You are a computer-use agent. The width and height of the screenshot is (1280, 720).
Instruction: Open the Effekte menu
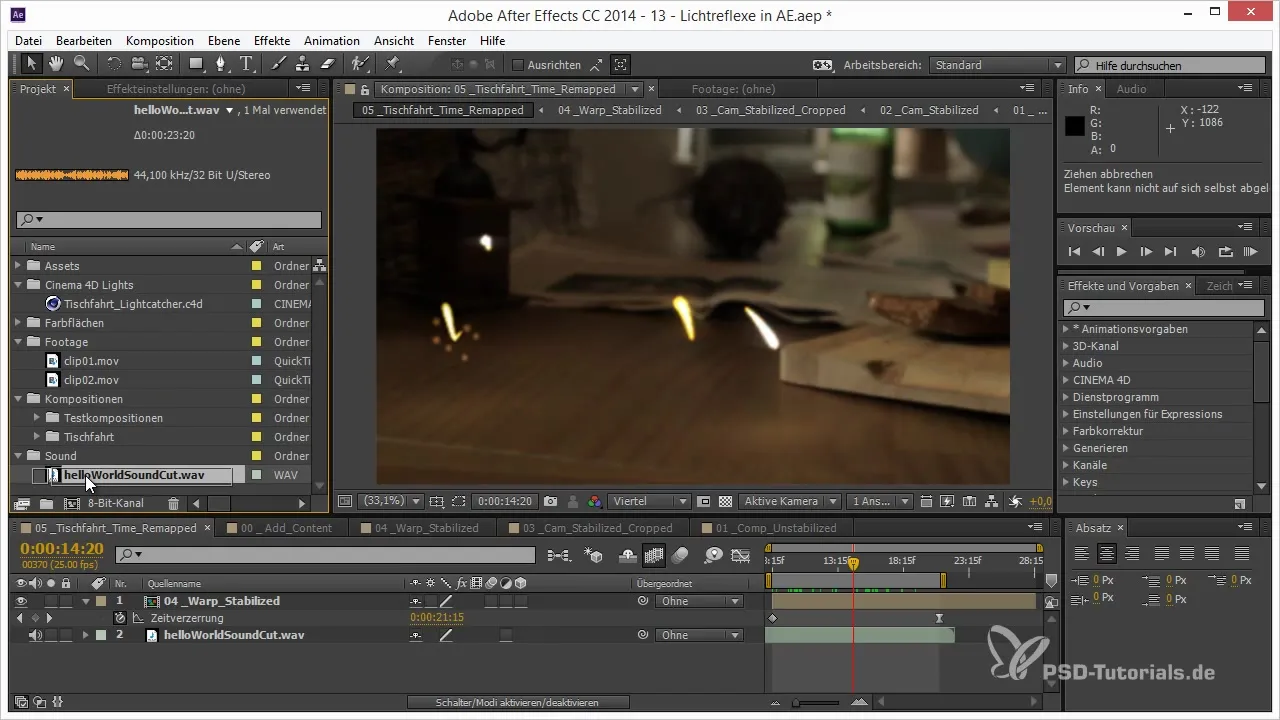point(272,41)
